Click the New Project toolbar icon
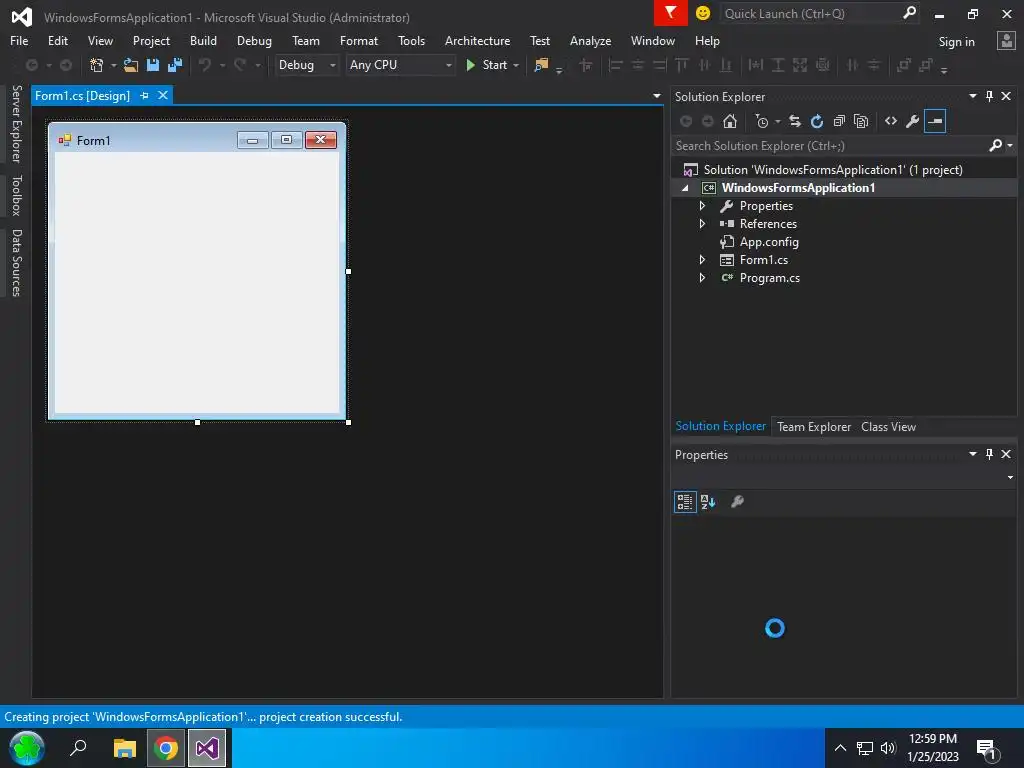 (97, 65)
